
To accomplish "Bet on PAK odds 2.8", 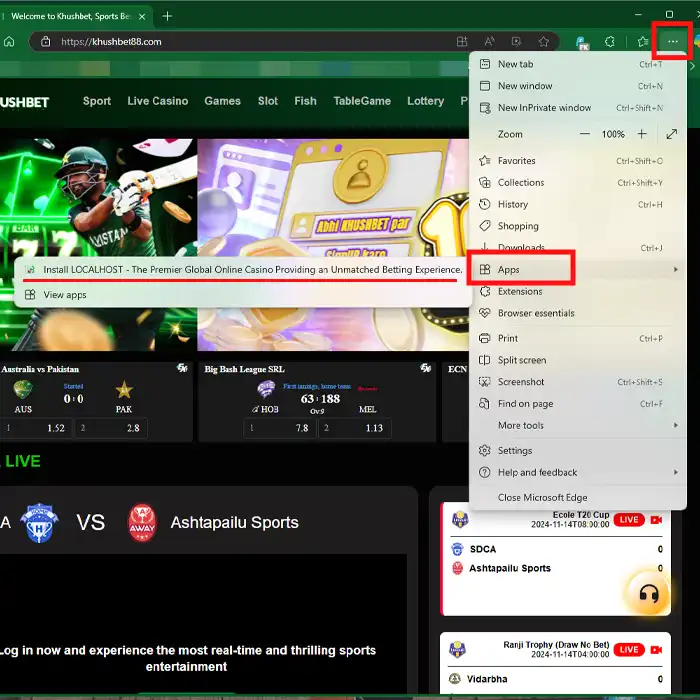I will pos(111,428).
